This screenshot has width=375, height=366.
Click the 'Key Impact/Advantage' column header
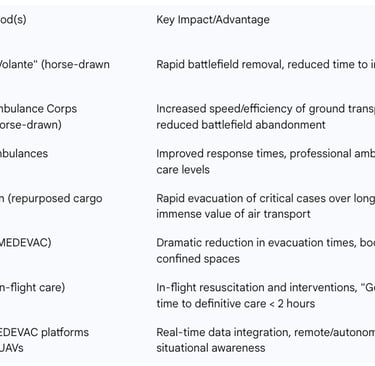pos(213,20)
